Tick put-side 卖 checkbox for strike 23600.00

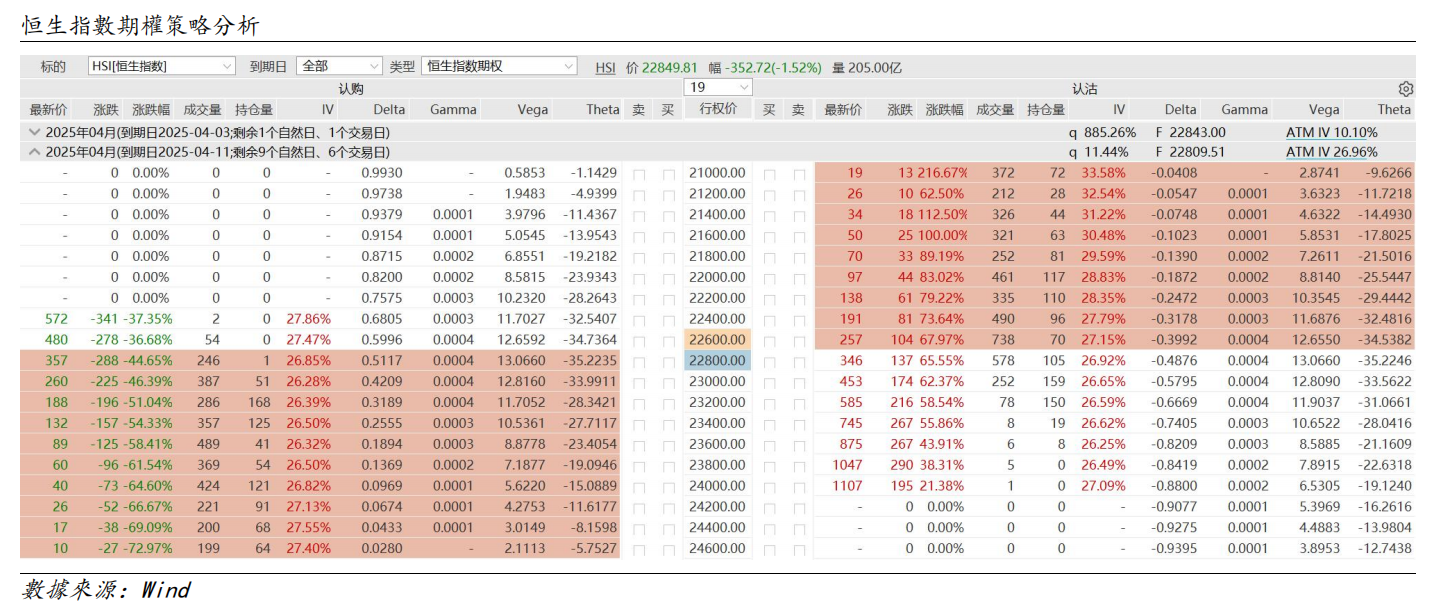(798, 444)
